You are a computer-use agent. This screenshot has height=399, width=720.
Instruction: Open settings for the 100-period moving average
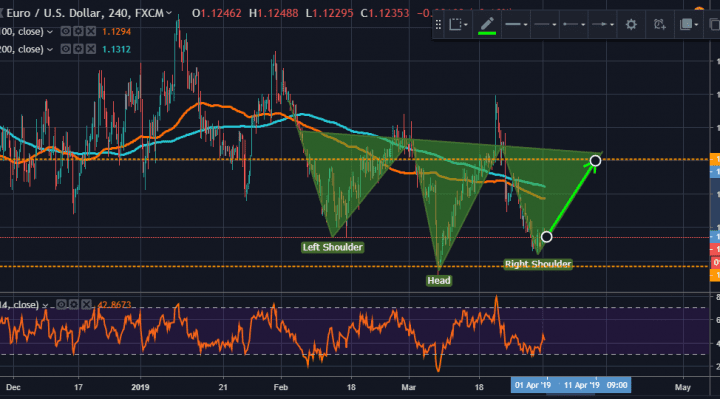79,31
